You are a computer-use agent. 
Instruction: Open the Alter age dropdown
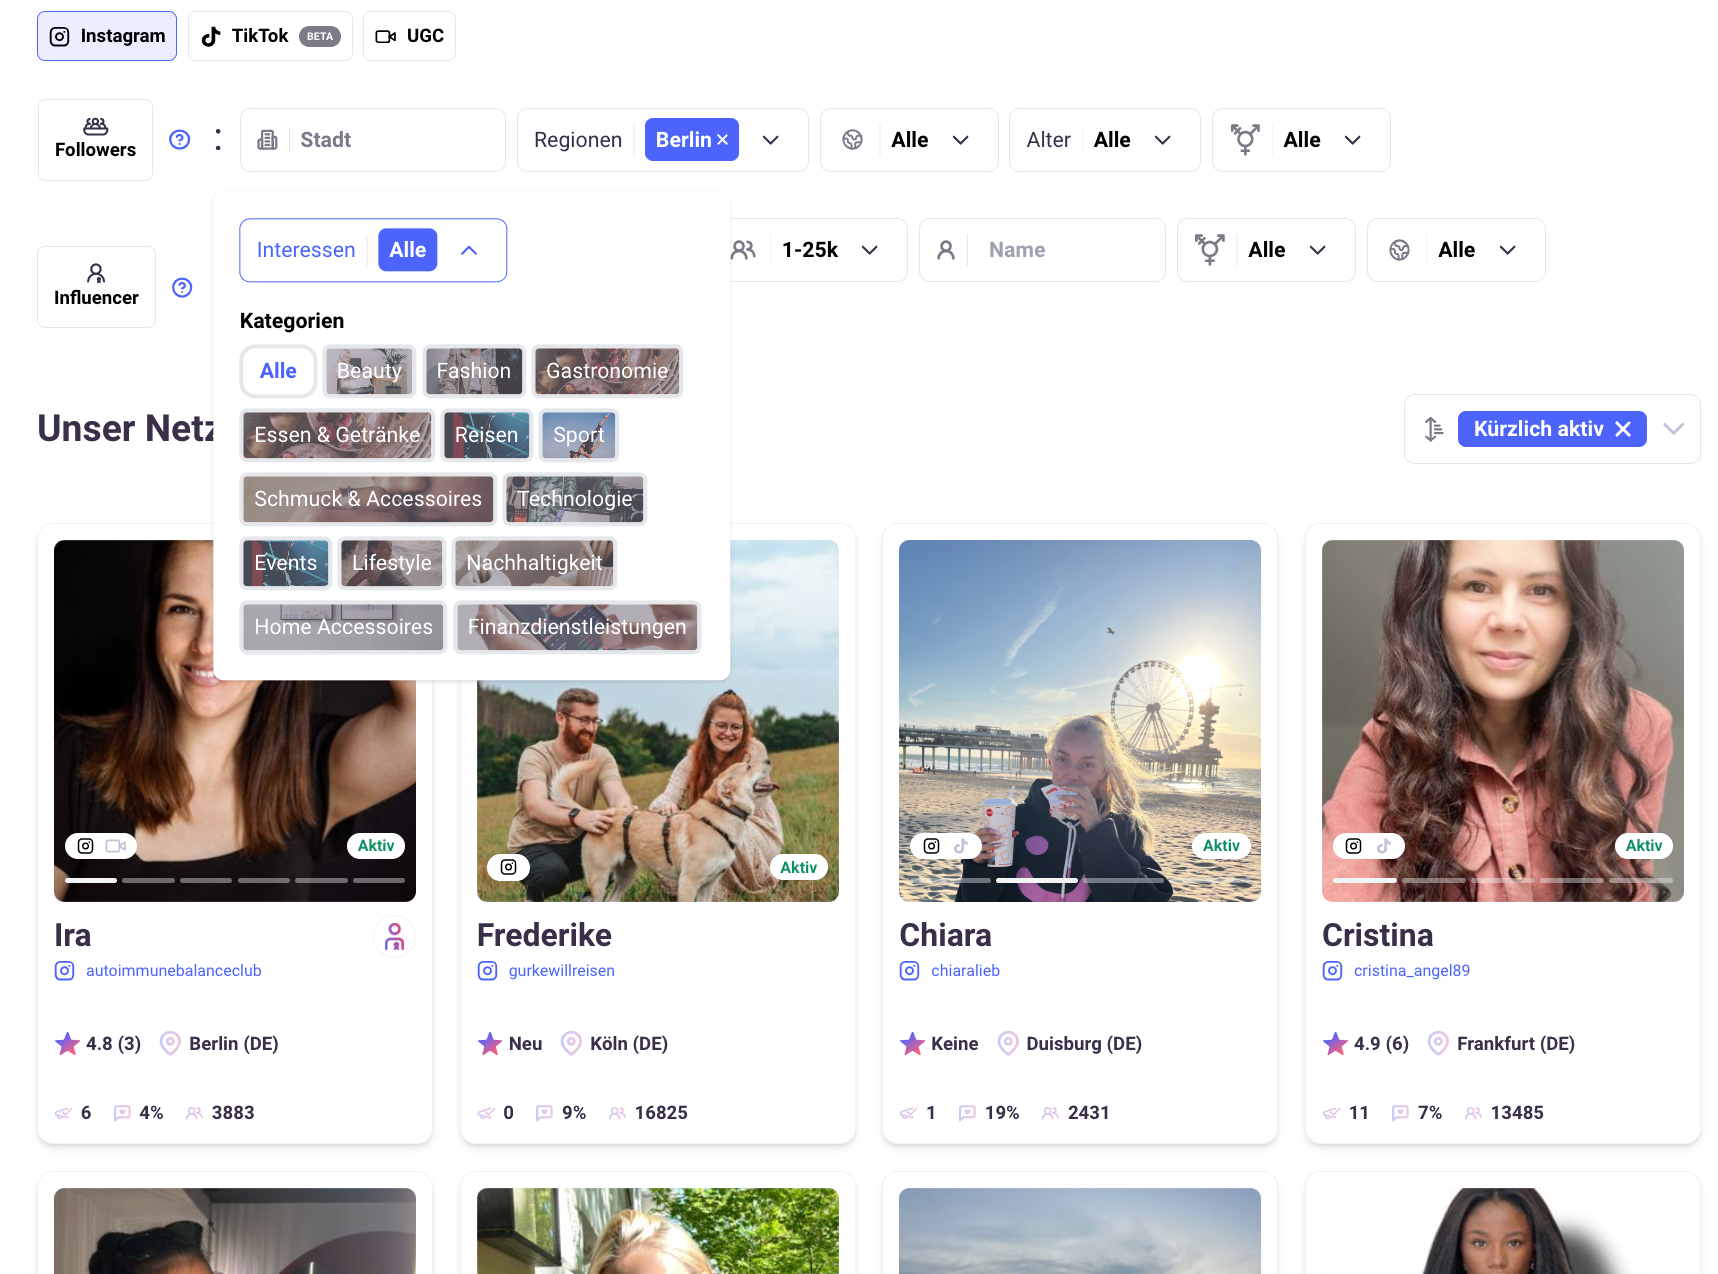[x=1104, y=140]
